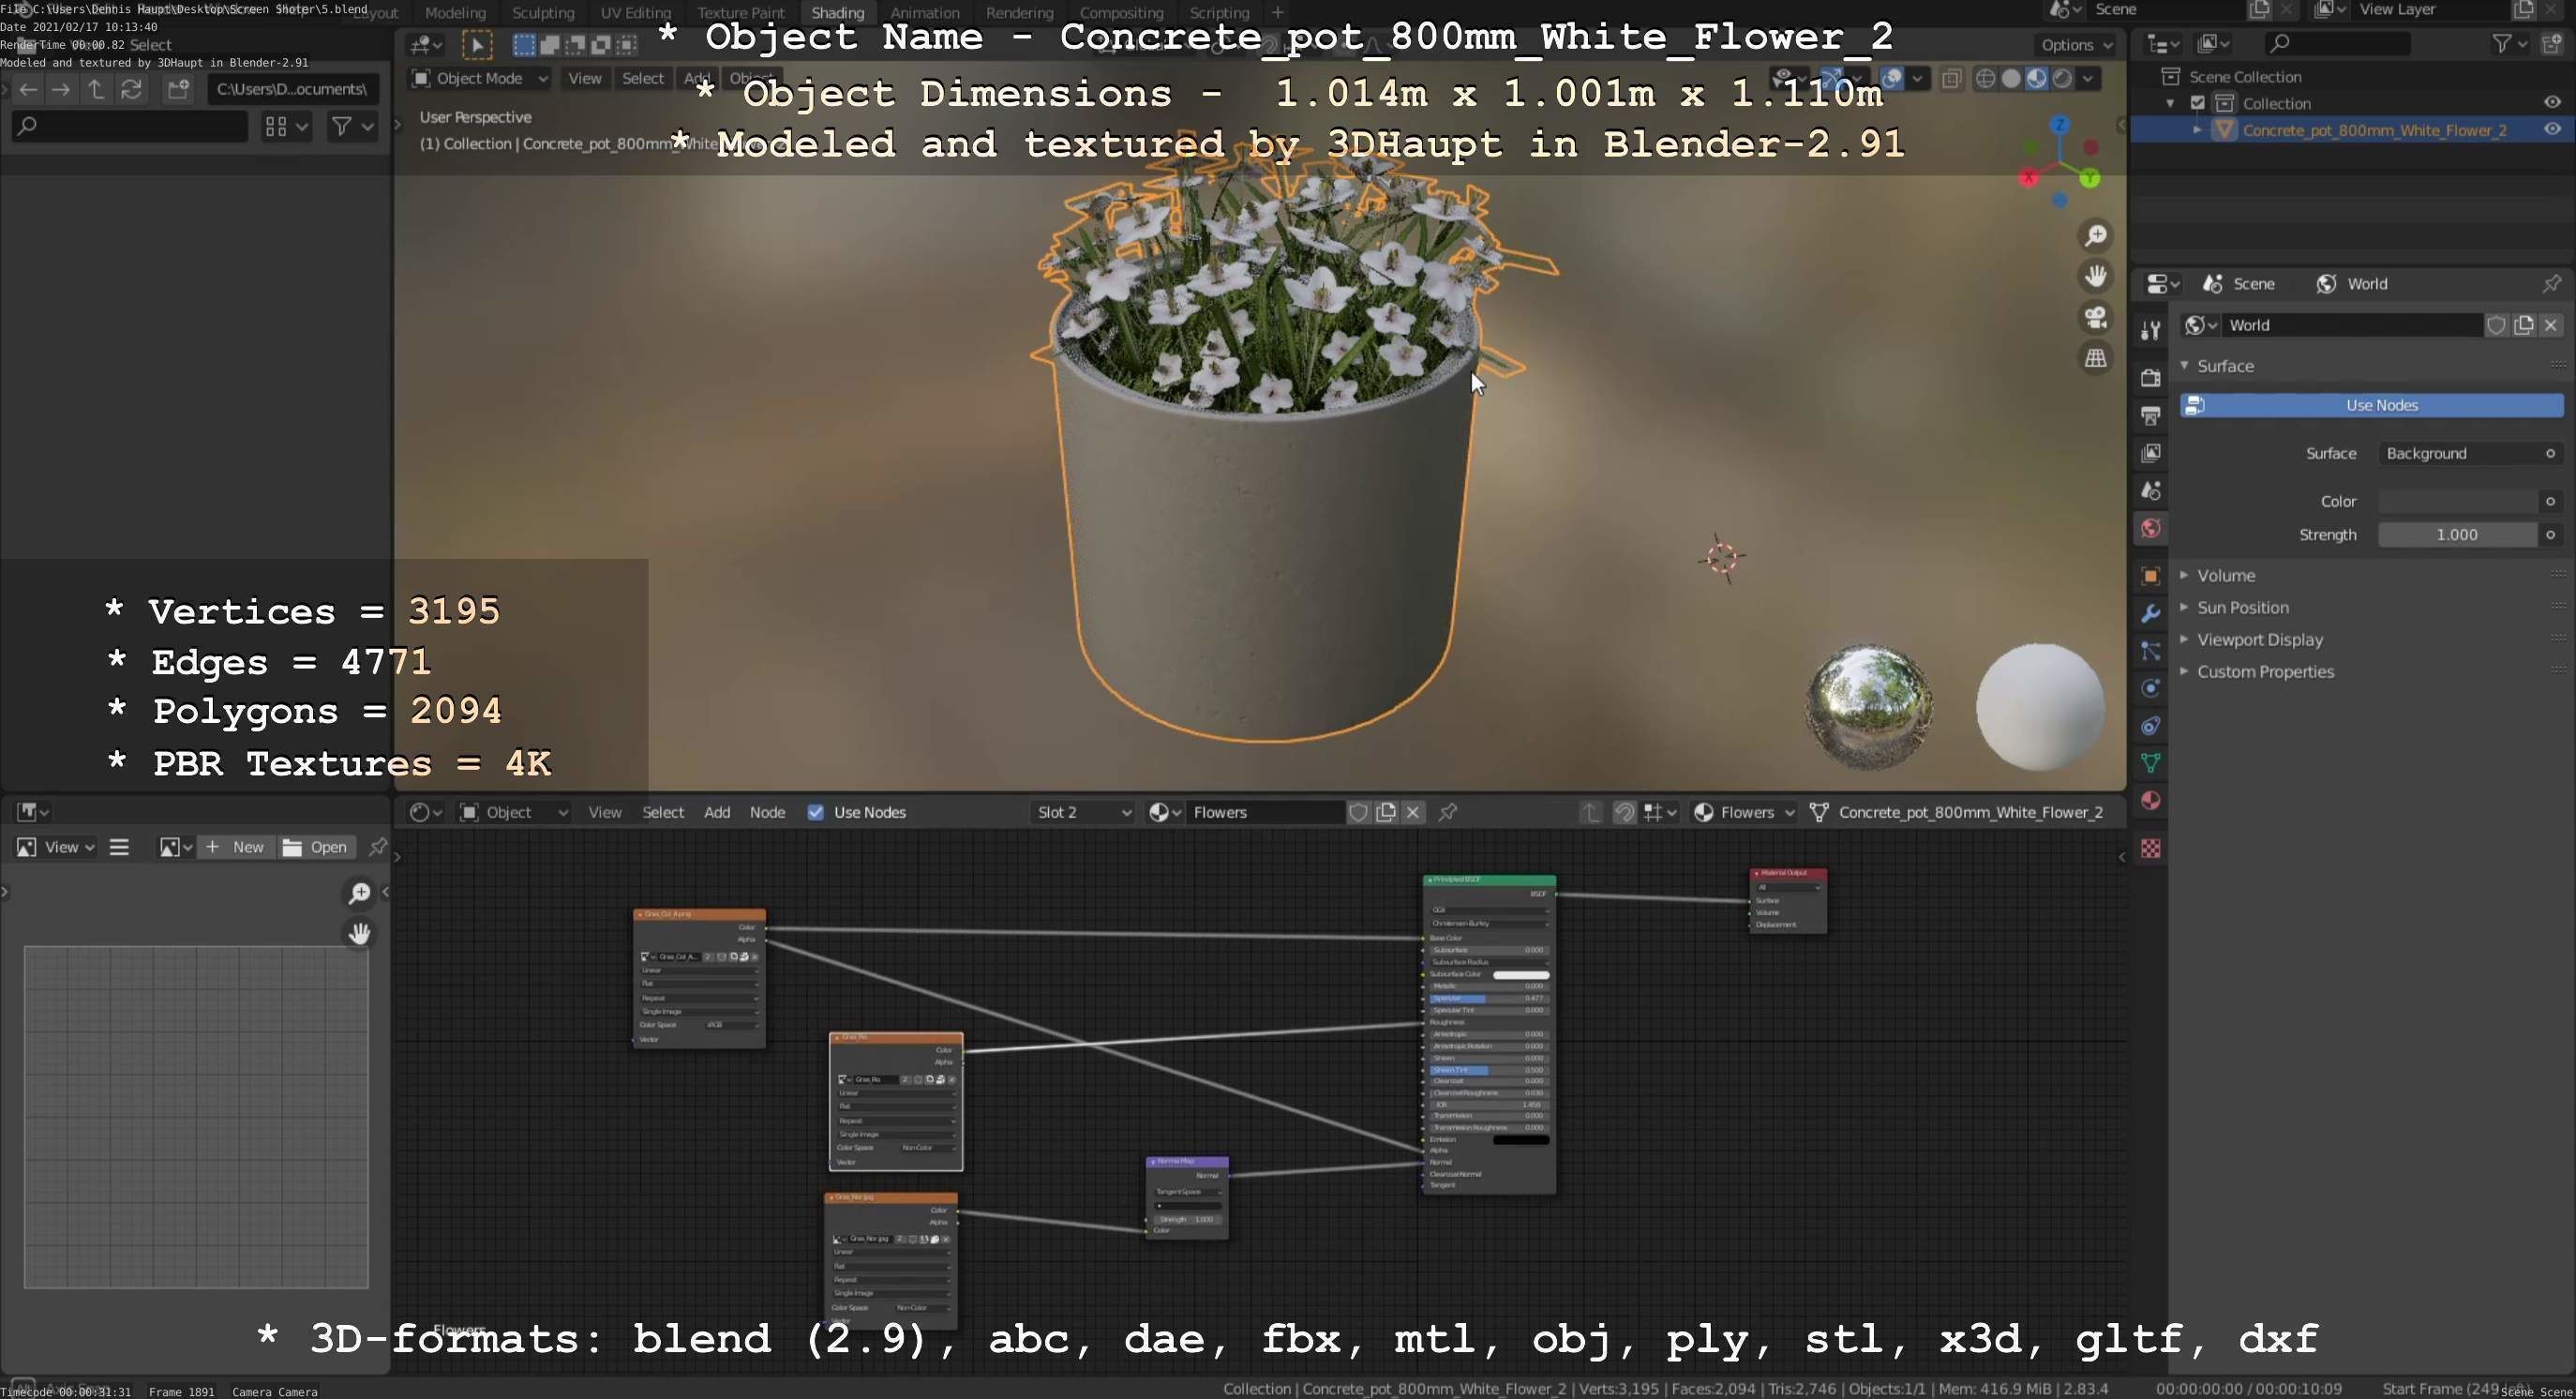
Task: Open the Object Constraint properties tab
Action: pyautogui.click(x=2150, y=726)
